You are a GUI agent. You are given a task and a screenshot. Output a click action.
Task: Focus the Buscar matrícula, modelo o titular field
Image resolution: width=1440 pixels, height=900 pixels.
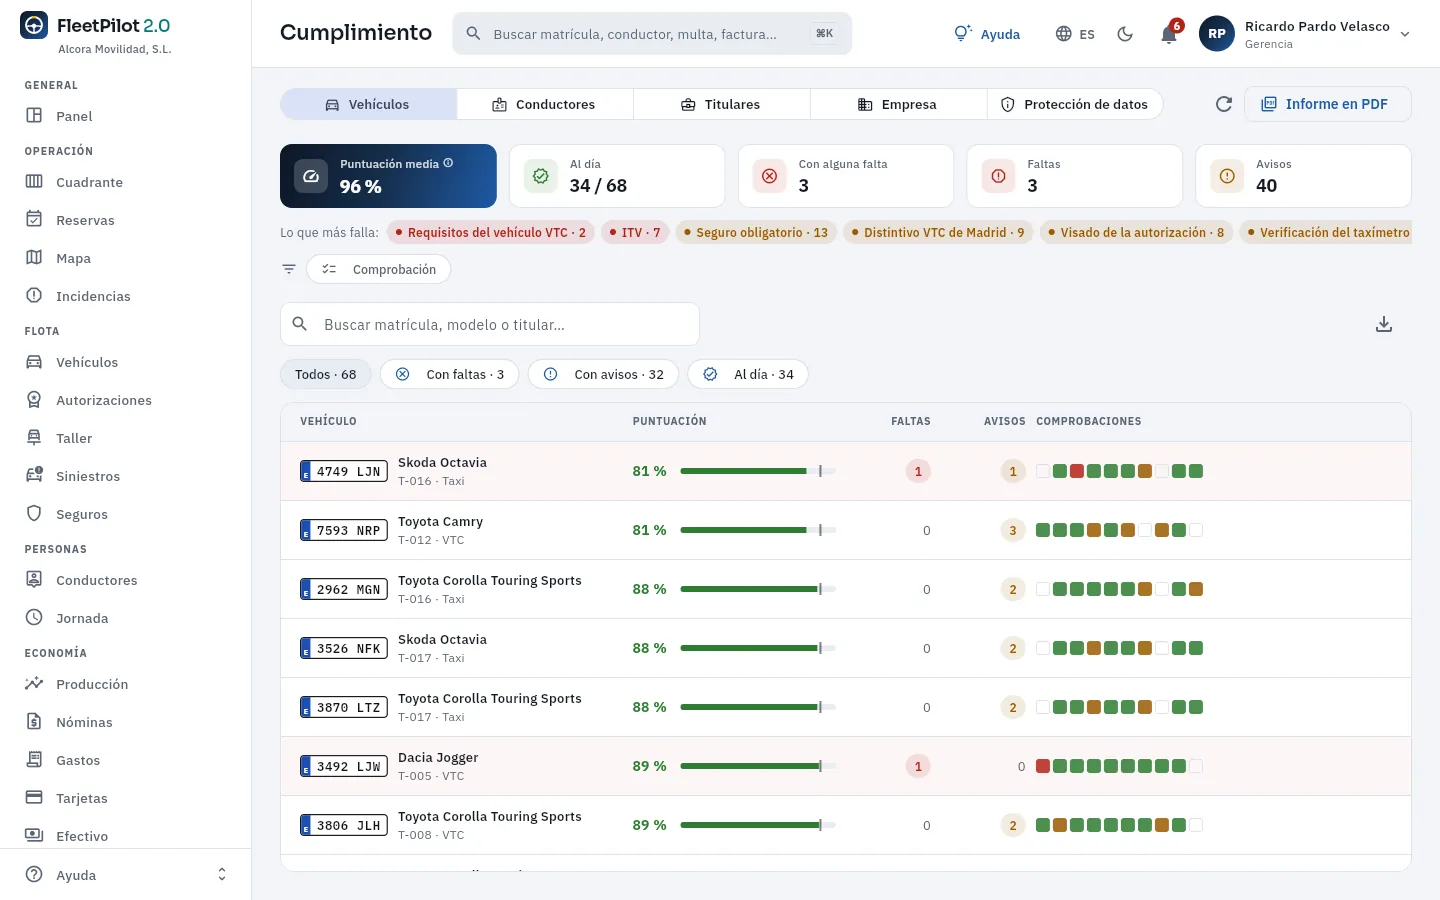coord(490,324)
